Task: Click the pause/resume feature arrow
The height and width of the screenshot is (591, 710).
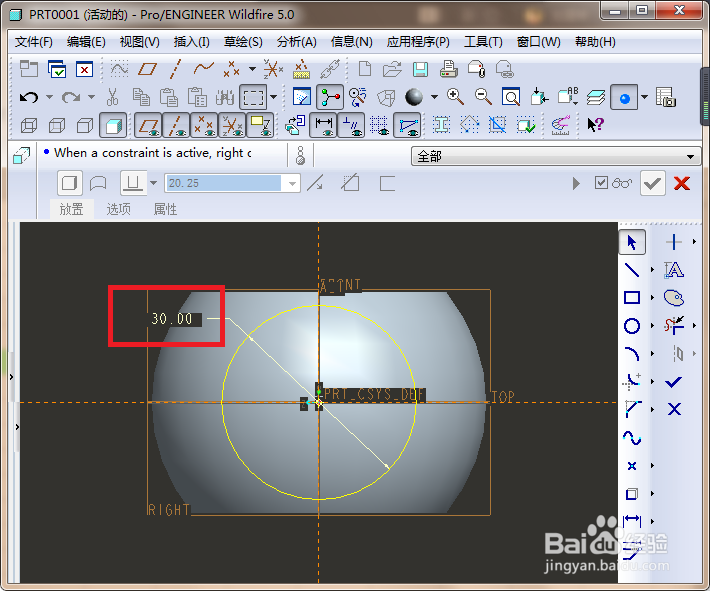Action: (576, 183)
